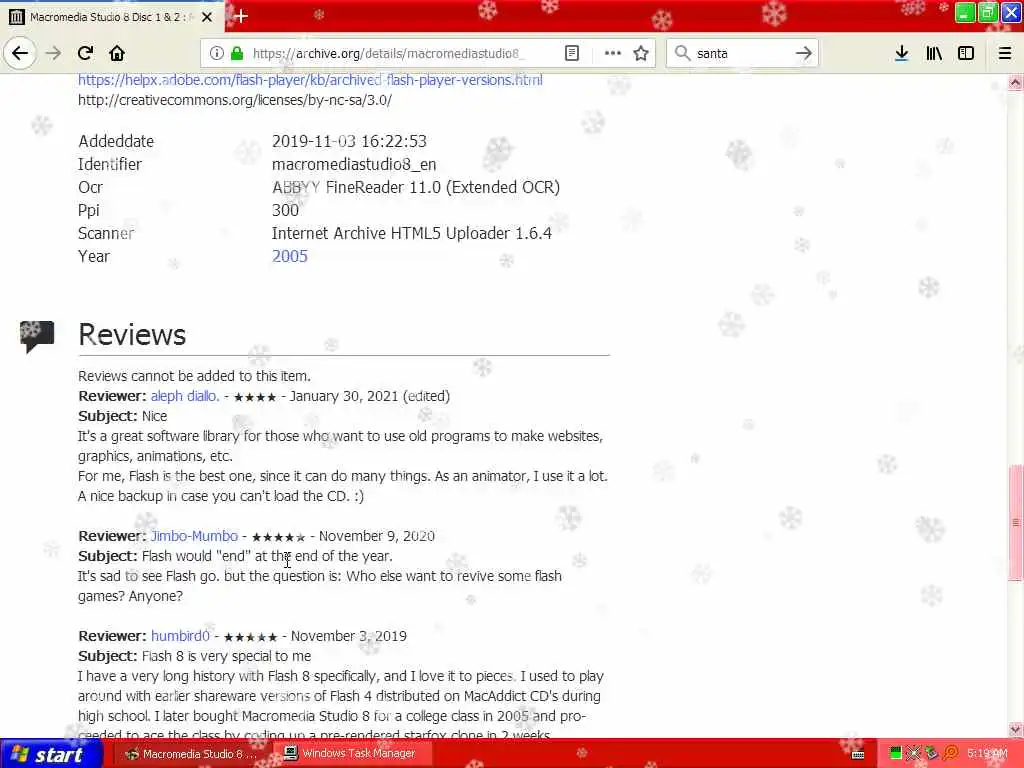
Task: Open the browser home page
Action: pyautogui.click(x=117, y=53)
